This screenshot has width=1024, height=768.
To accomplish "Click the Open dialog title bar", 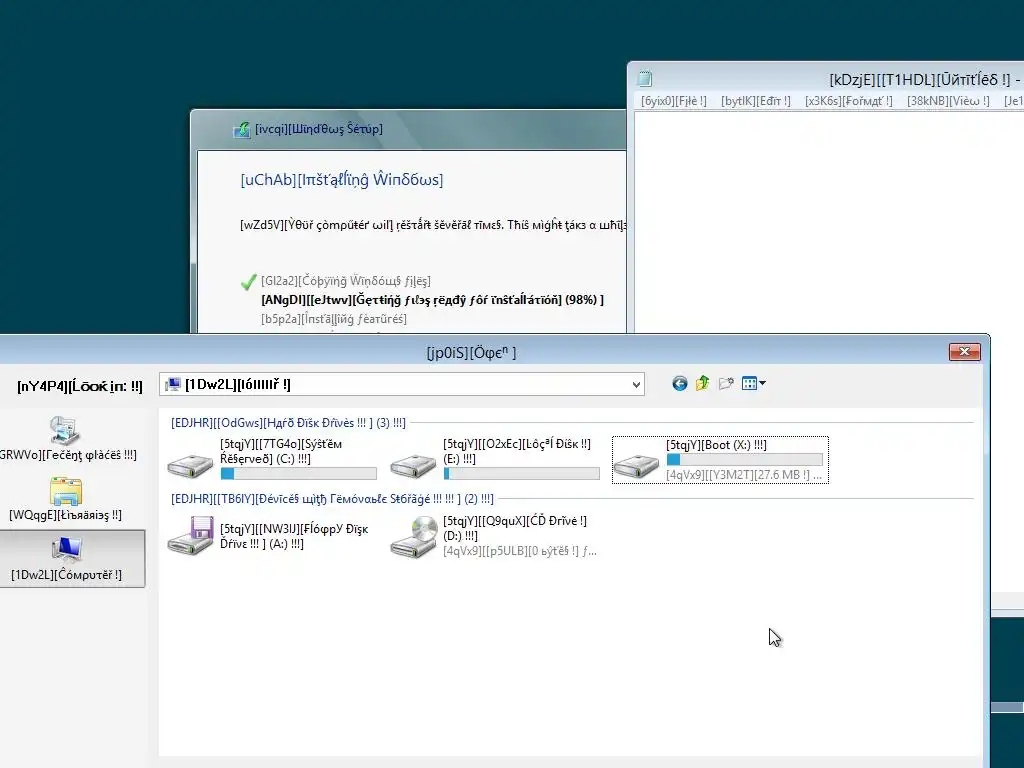I will point(471,353).
